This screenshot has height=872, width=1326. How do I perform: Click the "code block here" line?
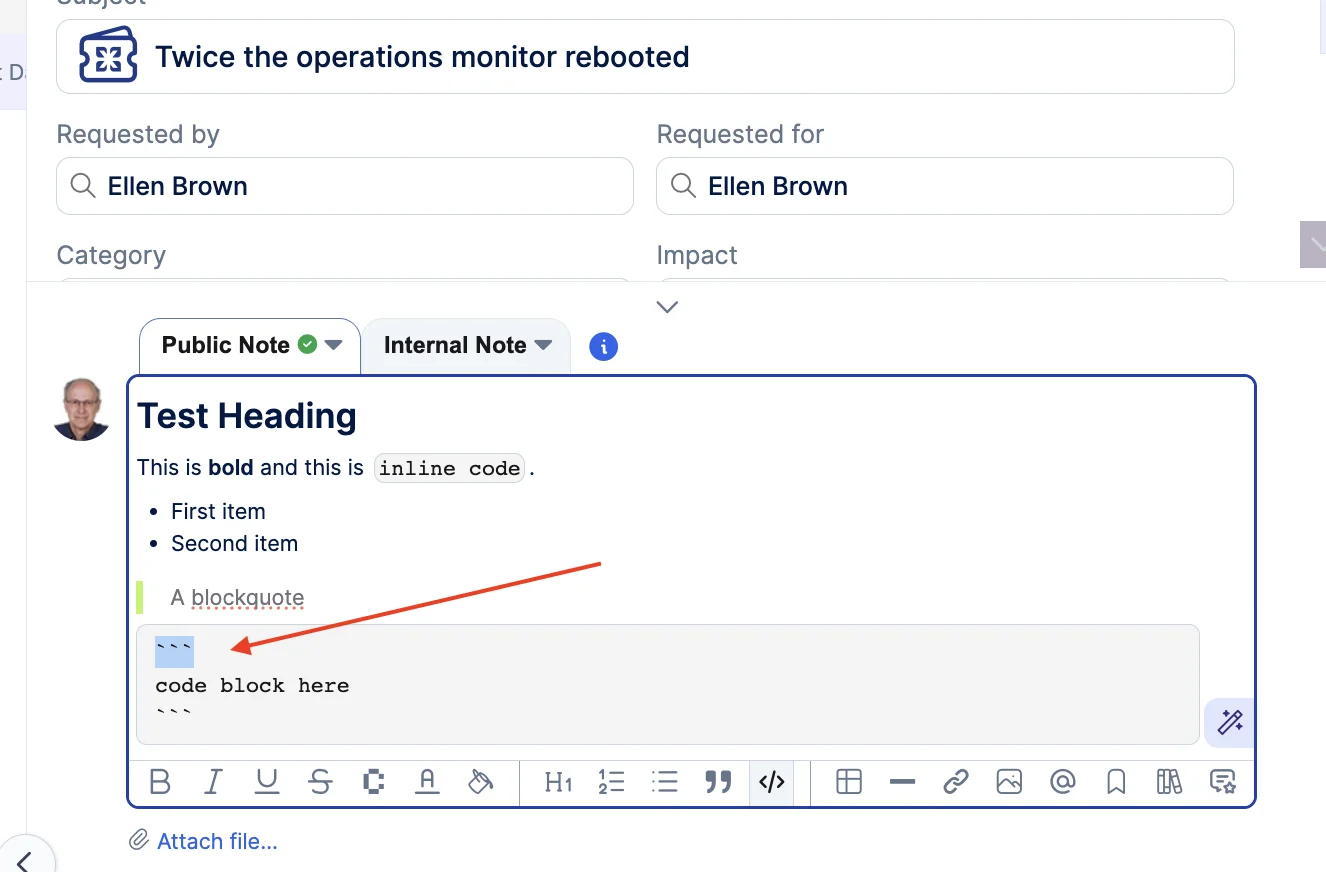[252, 686]
